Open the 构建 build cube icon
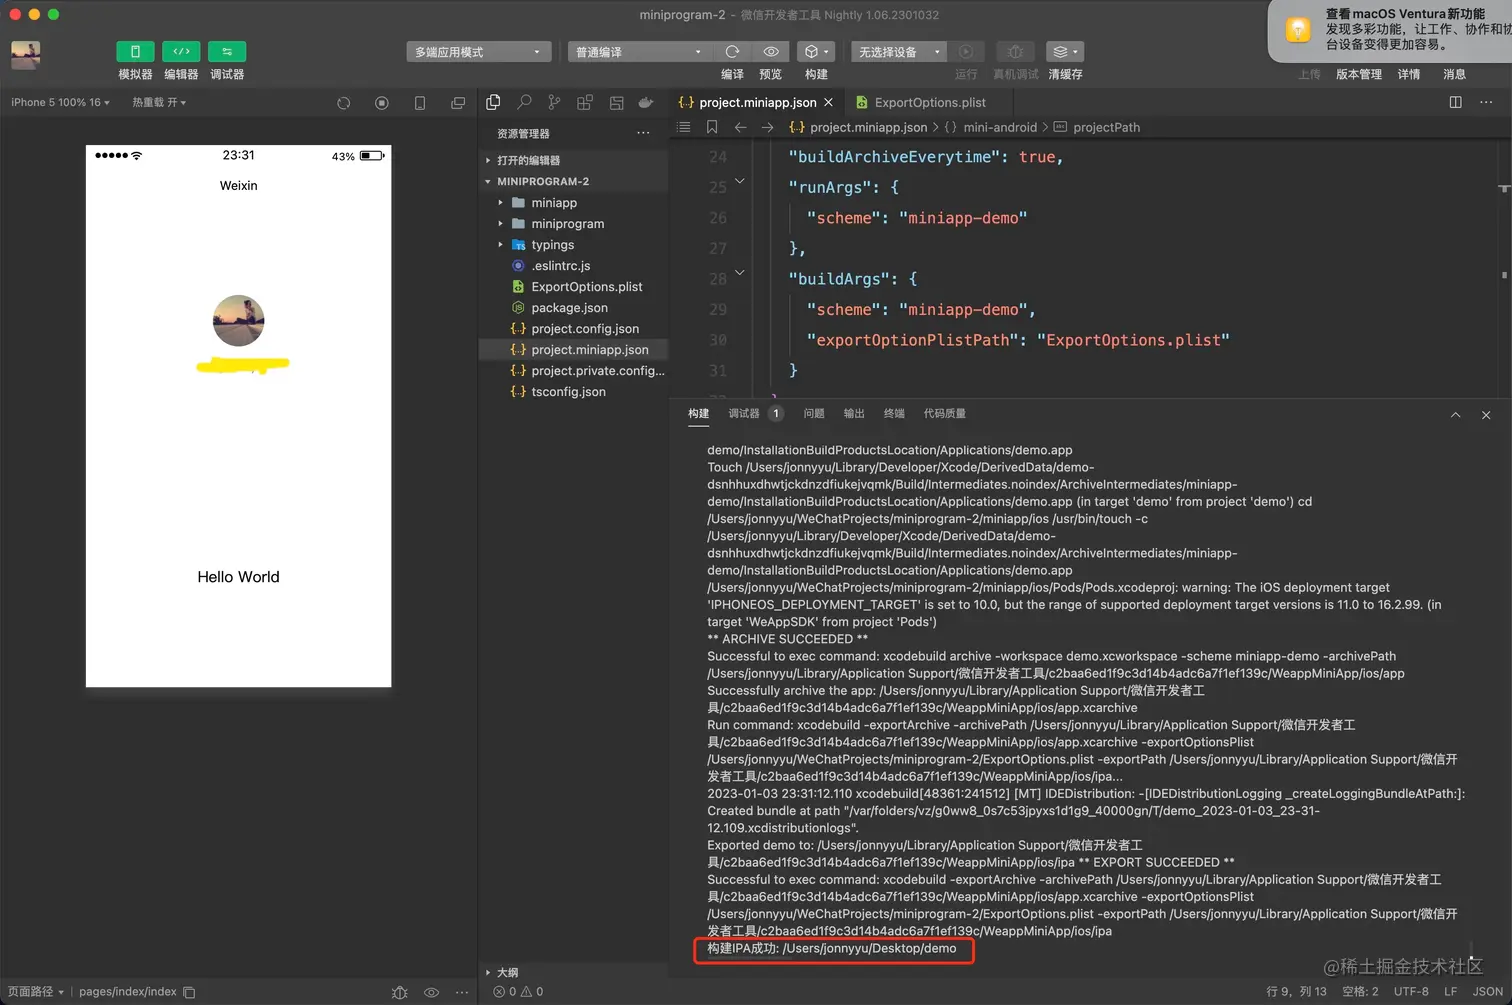 (x=816, y=52)
